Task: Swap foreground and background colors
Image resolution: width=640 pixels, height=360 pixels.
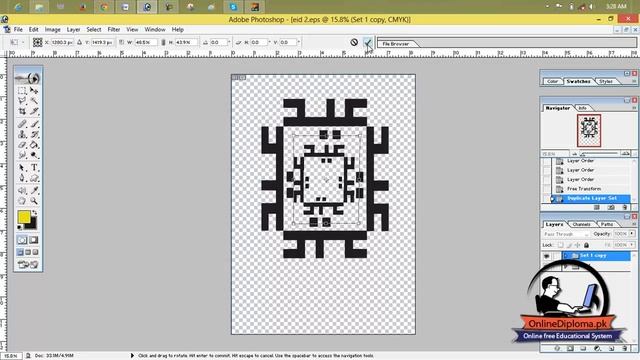Action: click(35, 213)
